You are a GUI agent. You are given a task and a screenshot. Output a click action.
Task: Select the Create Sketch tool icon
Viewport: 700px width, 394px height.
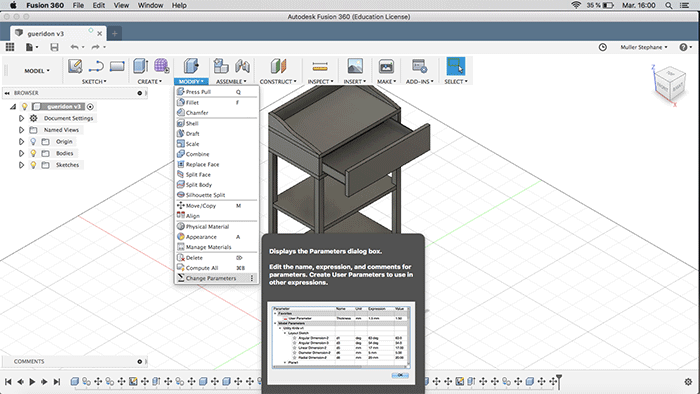click(75, 66)
